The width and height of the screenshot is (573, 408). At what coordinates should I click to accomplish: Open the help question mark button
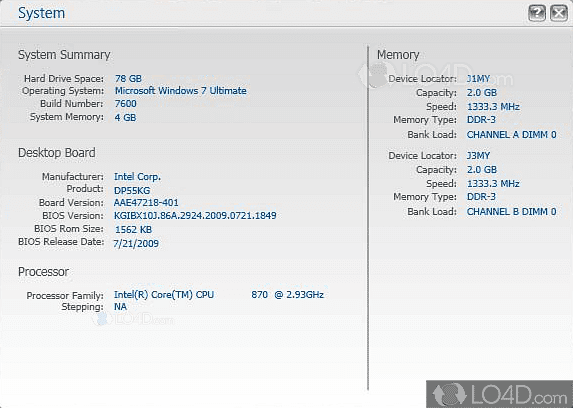coord(537,13)
